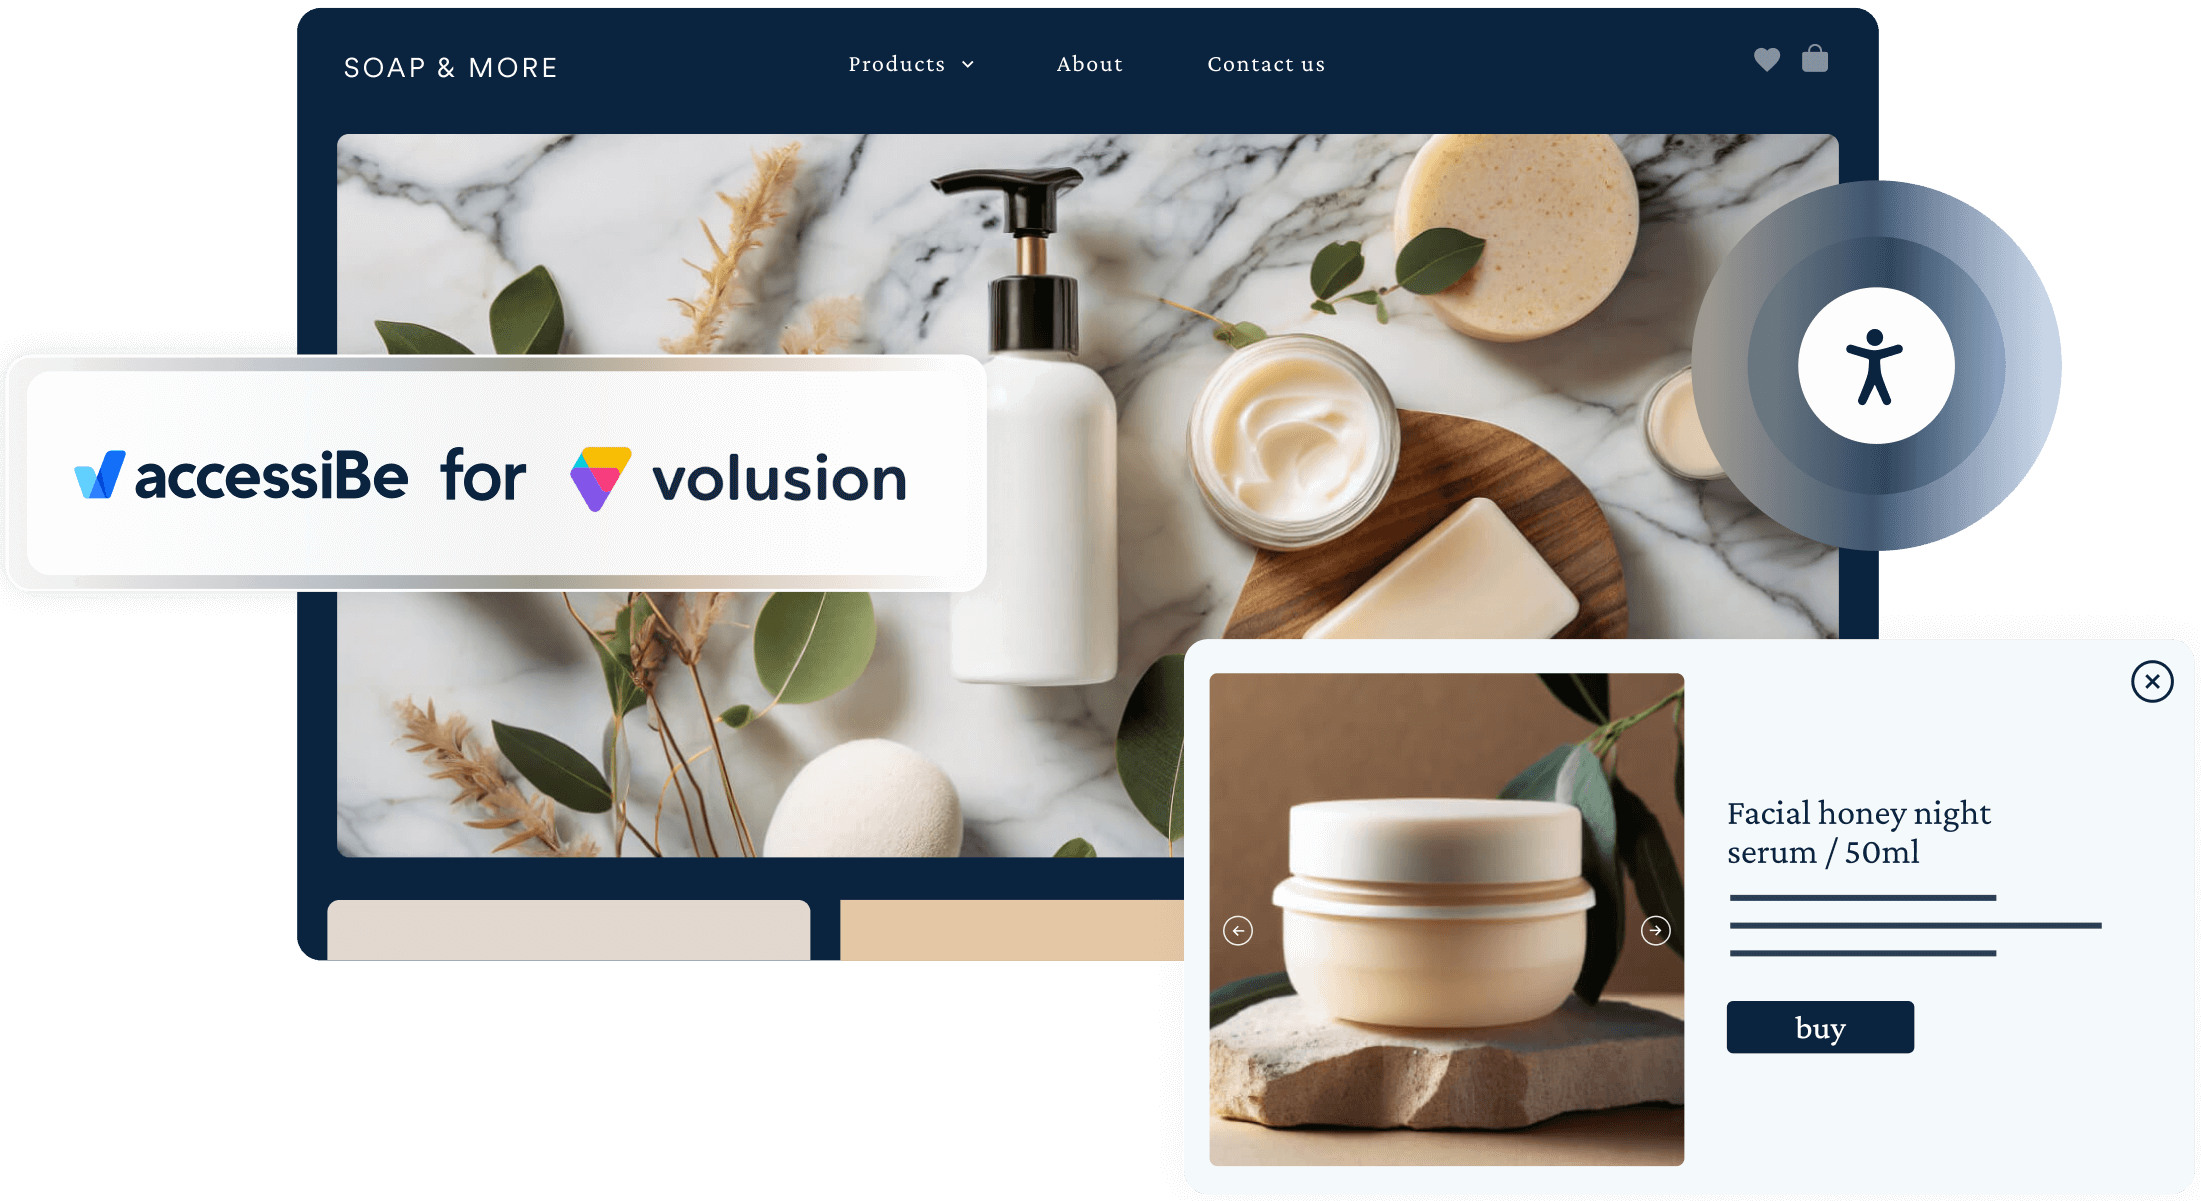The image size is (2201, 1201).
Task: Click the close X button on product popup
Action: point(2152,680)
